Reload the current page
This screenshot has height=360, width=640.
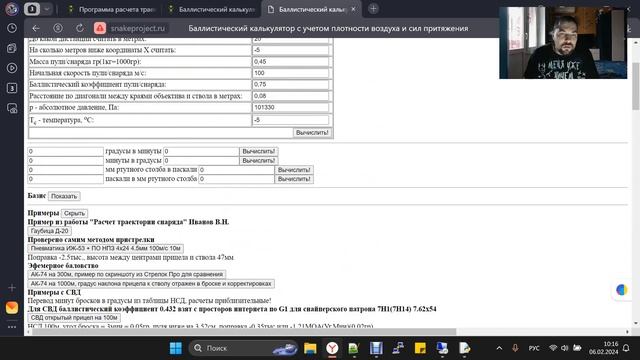[x=80, y=28]
